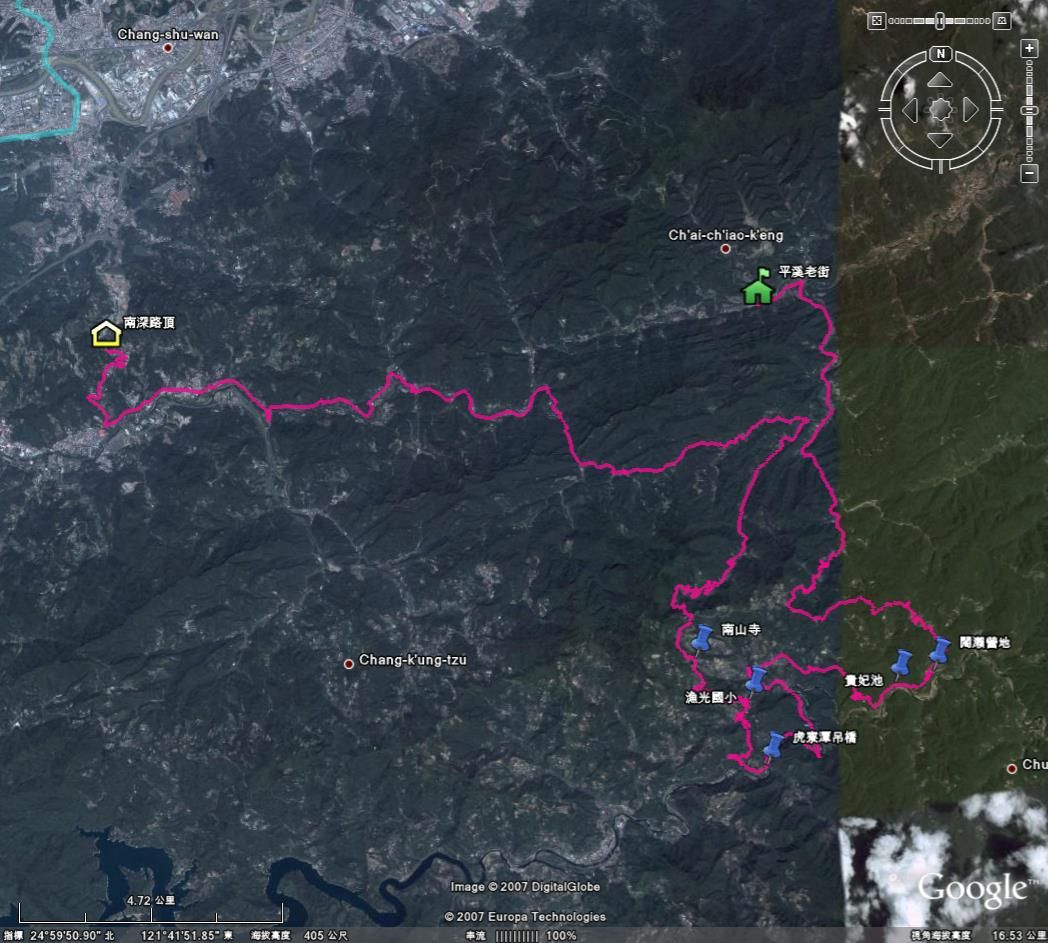1048x943 pixels.
Task: Click the Google logo watermark
Action: coord(972,889)
